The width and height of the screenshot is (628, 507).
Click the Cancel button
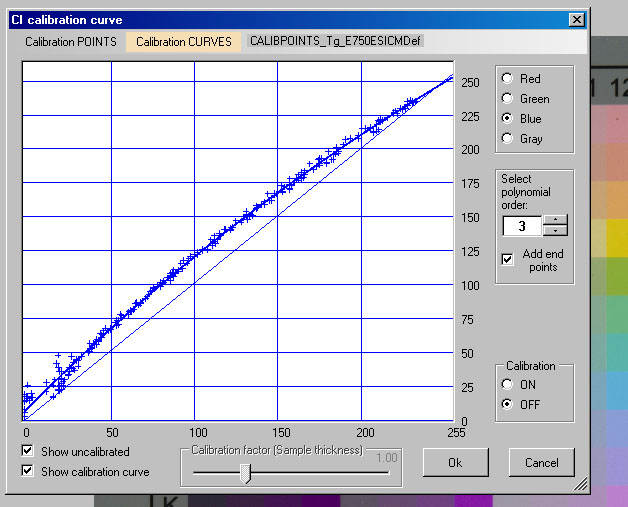tap(541, 463)
